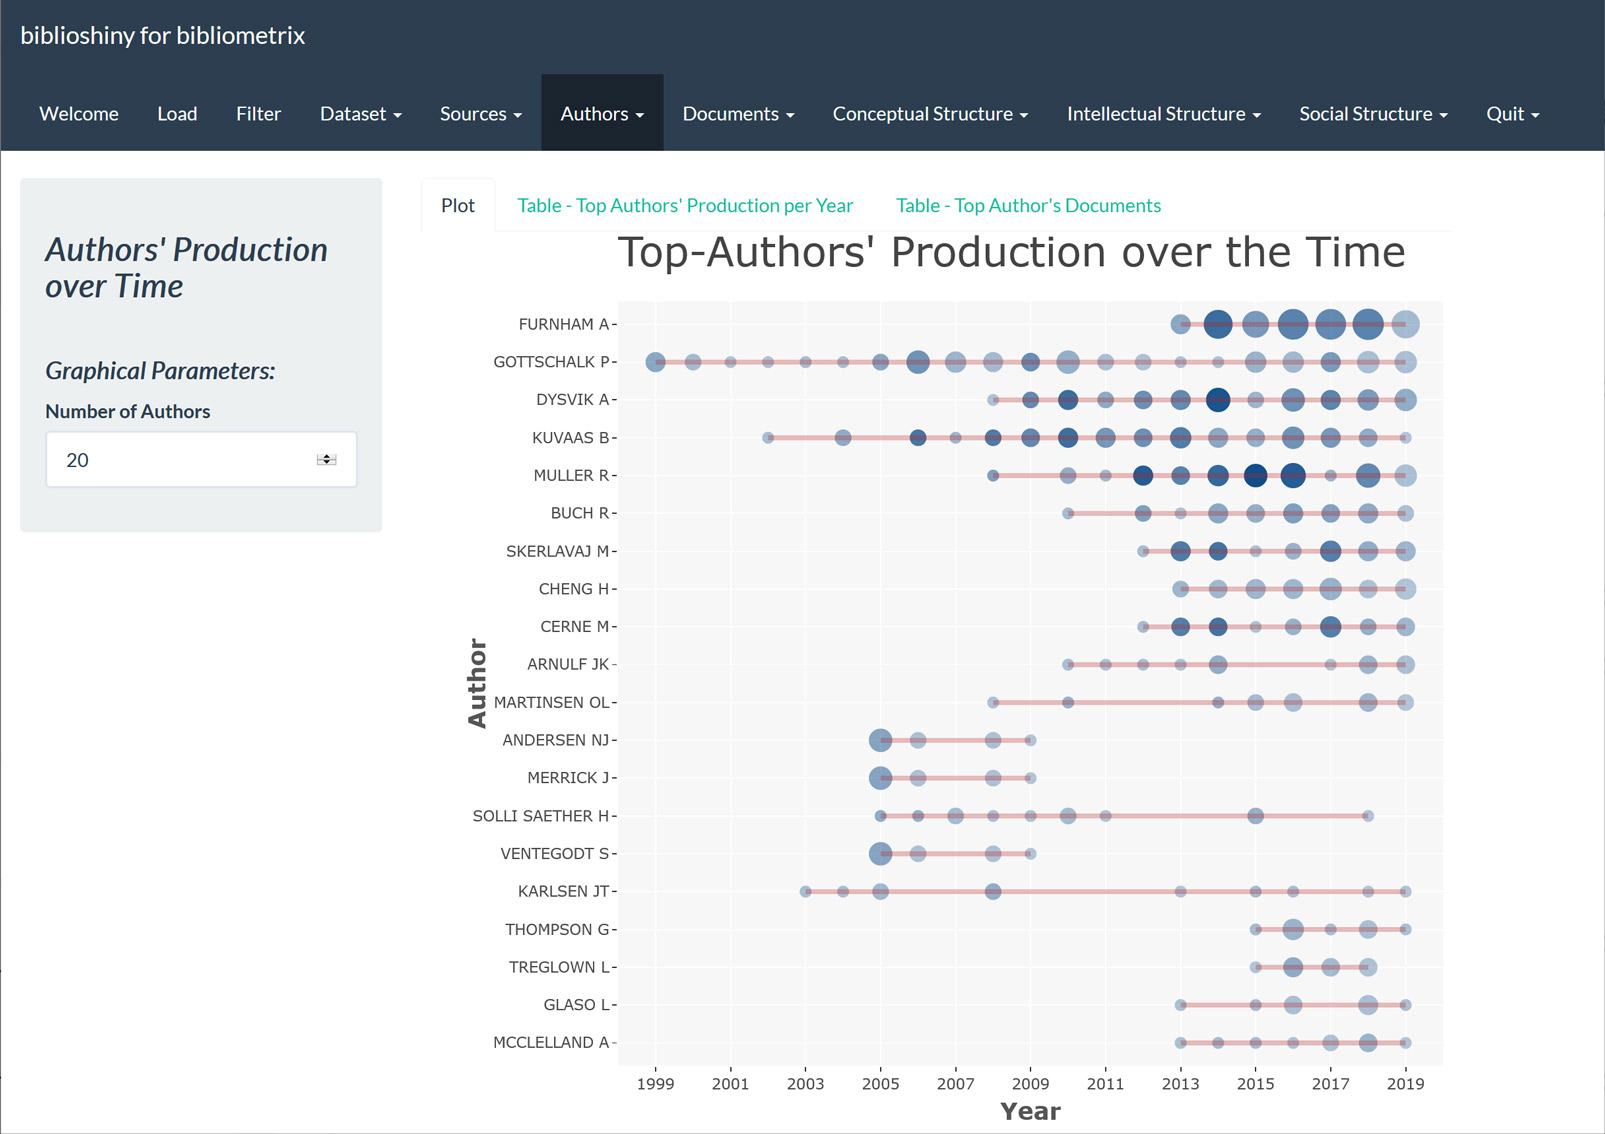Viewport: 1605px width, 1134px height.
Task: Click the bibliometrix app title
Action: [163, 35]
